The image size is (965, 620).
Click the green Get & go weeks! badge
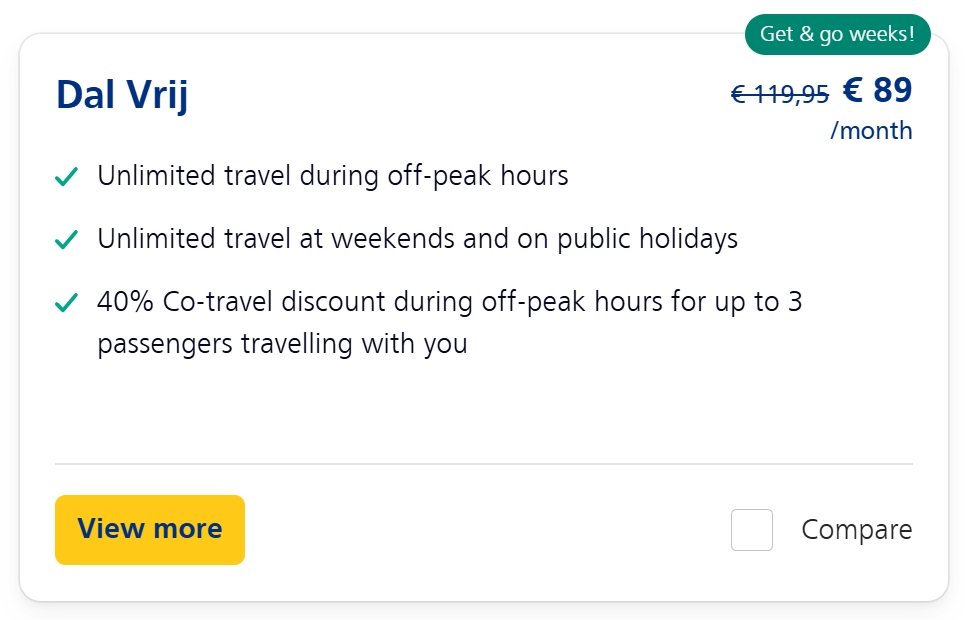pos(837,34)
